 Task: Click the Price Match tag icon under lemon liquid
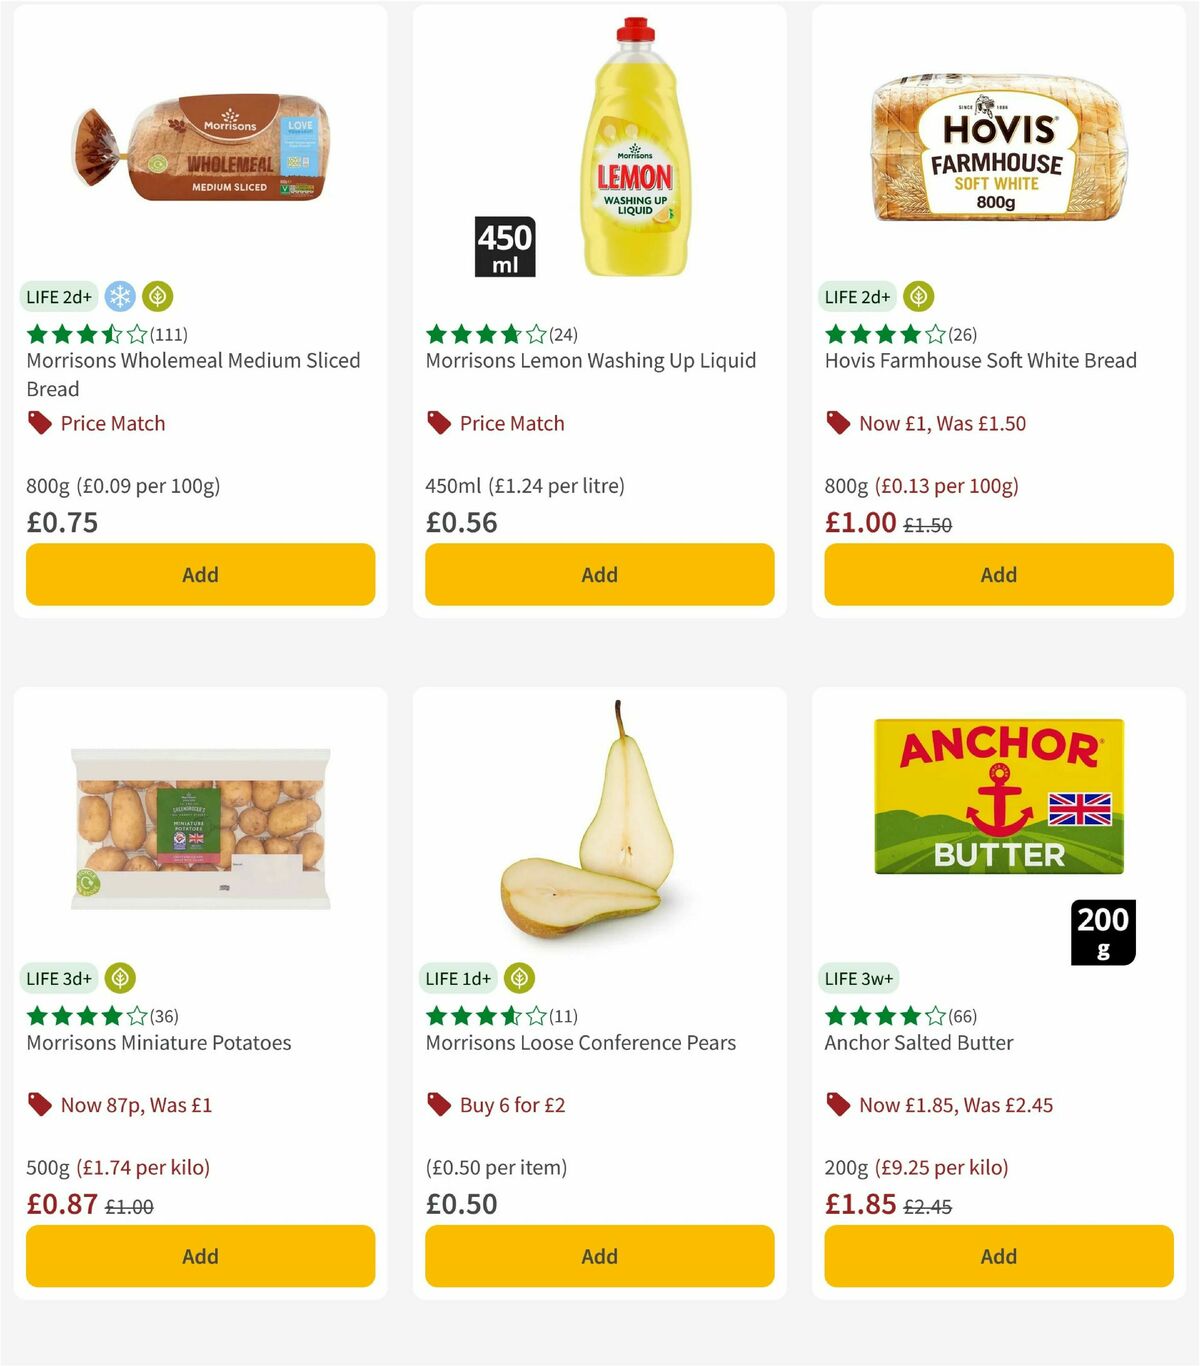438,422
